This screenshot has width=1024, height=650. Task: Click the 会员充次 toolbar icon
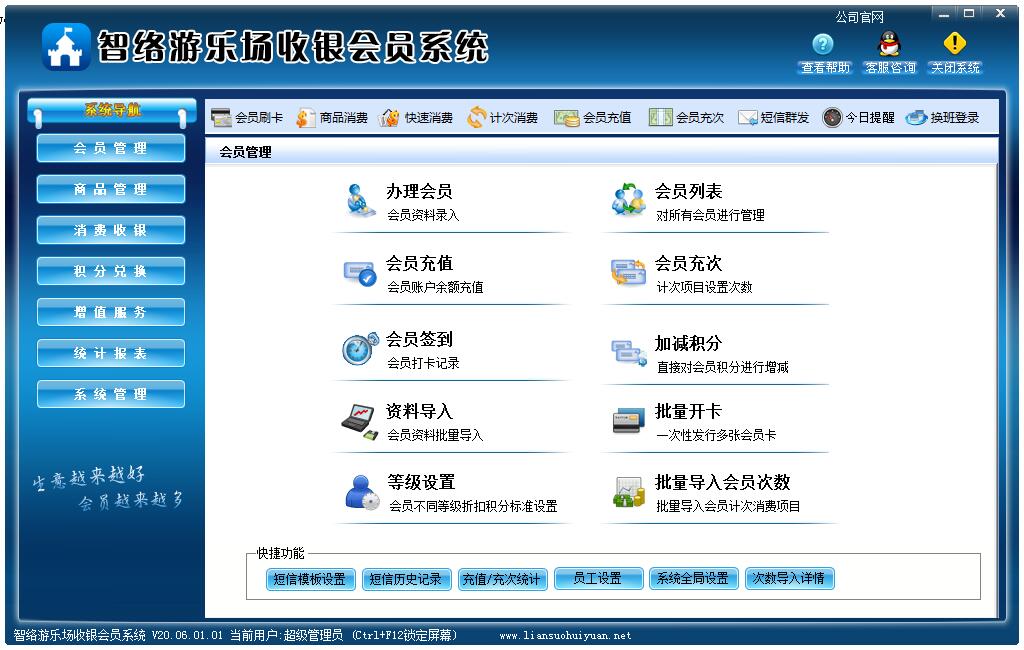click(660, 118)
